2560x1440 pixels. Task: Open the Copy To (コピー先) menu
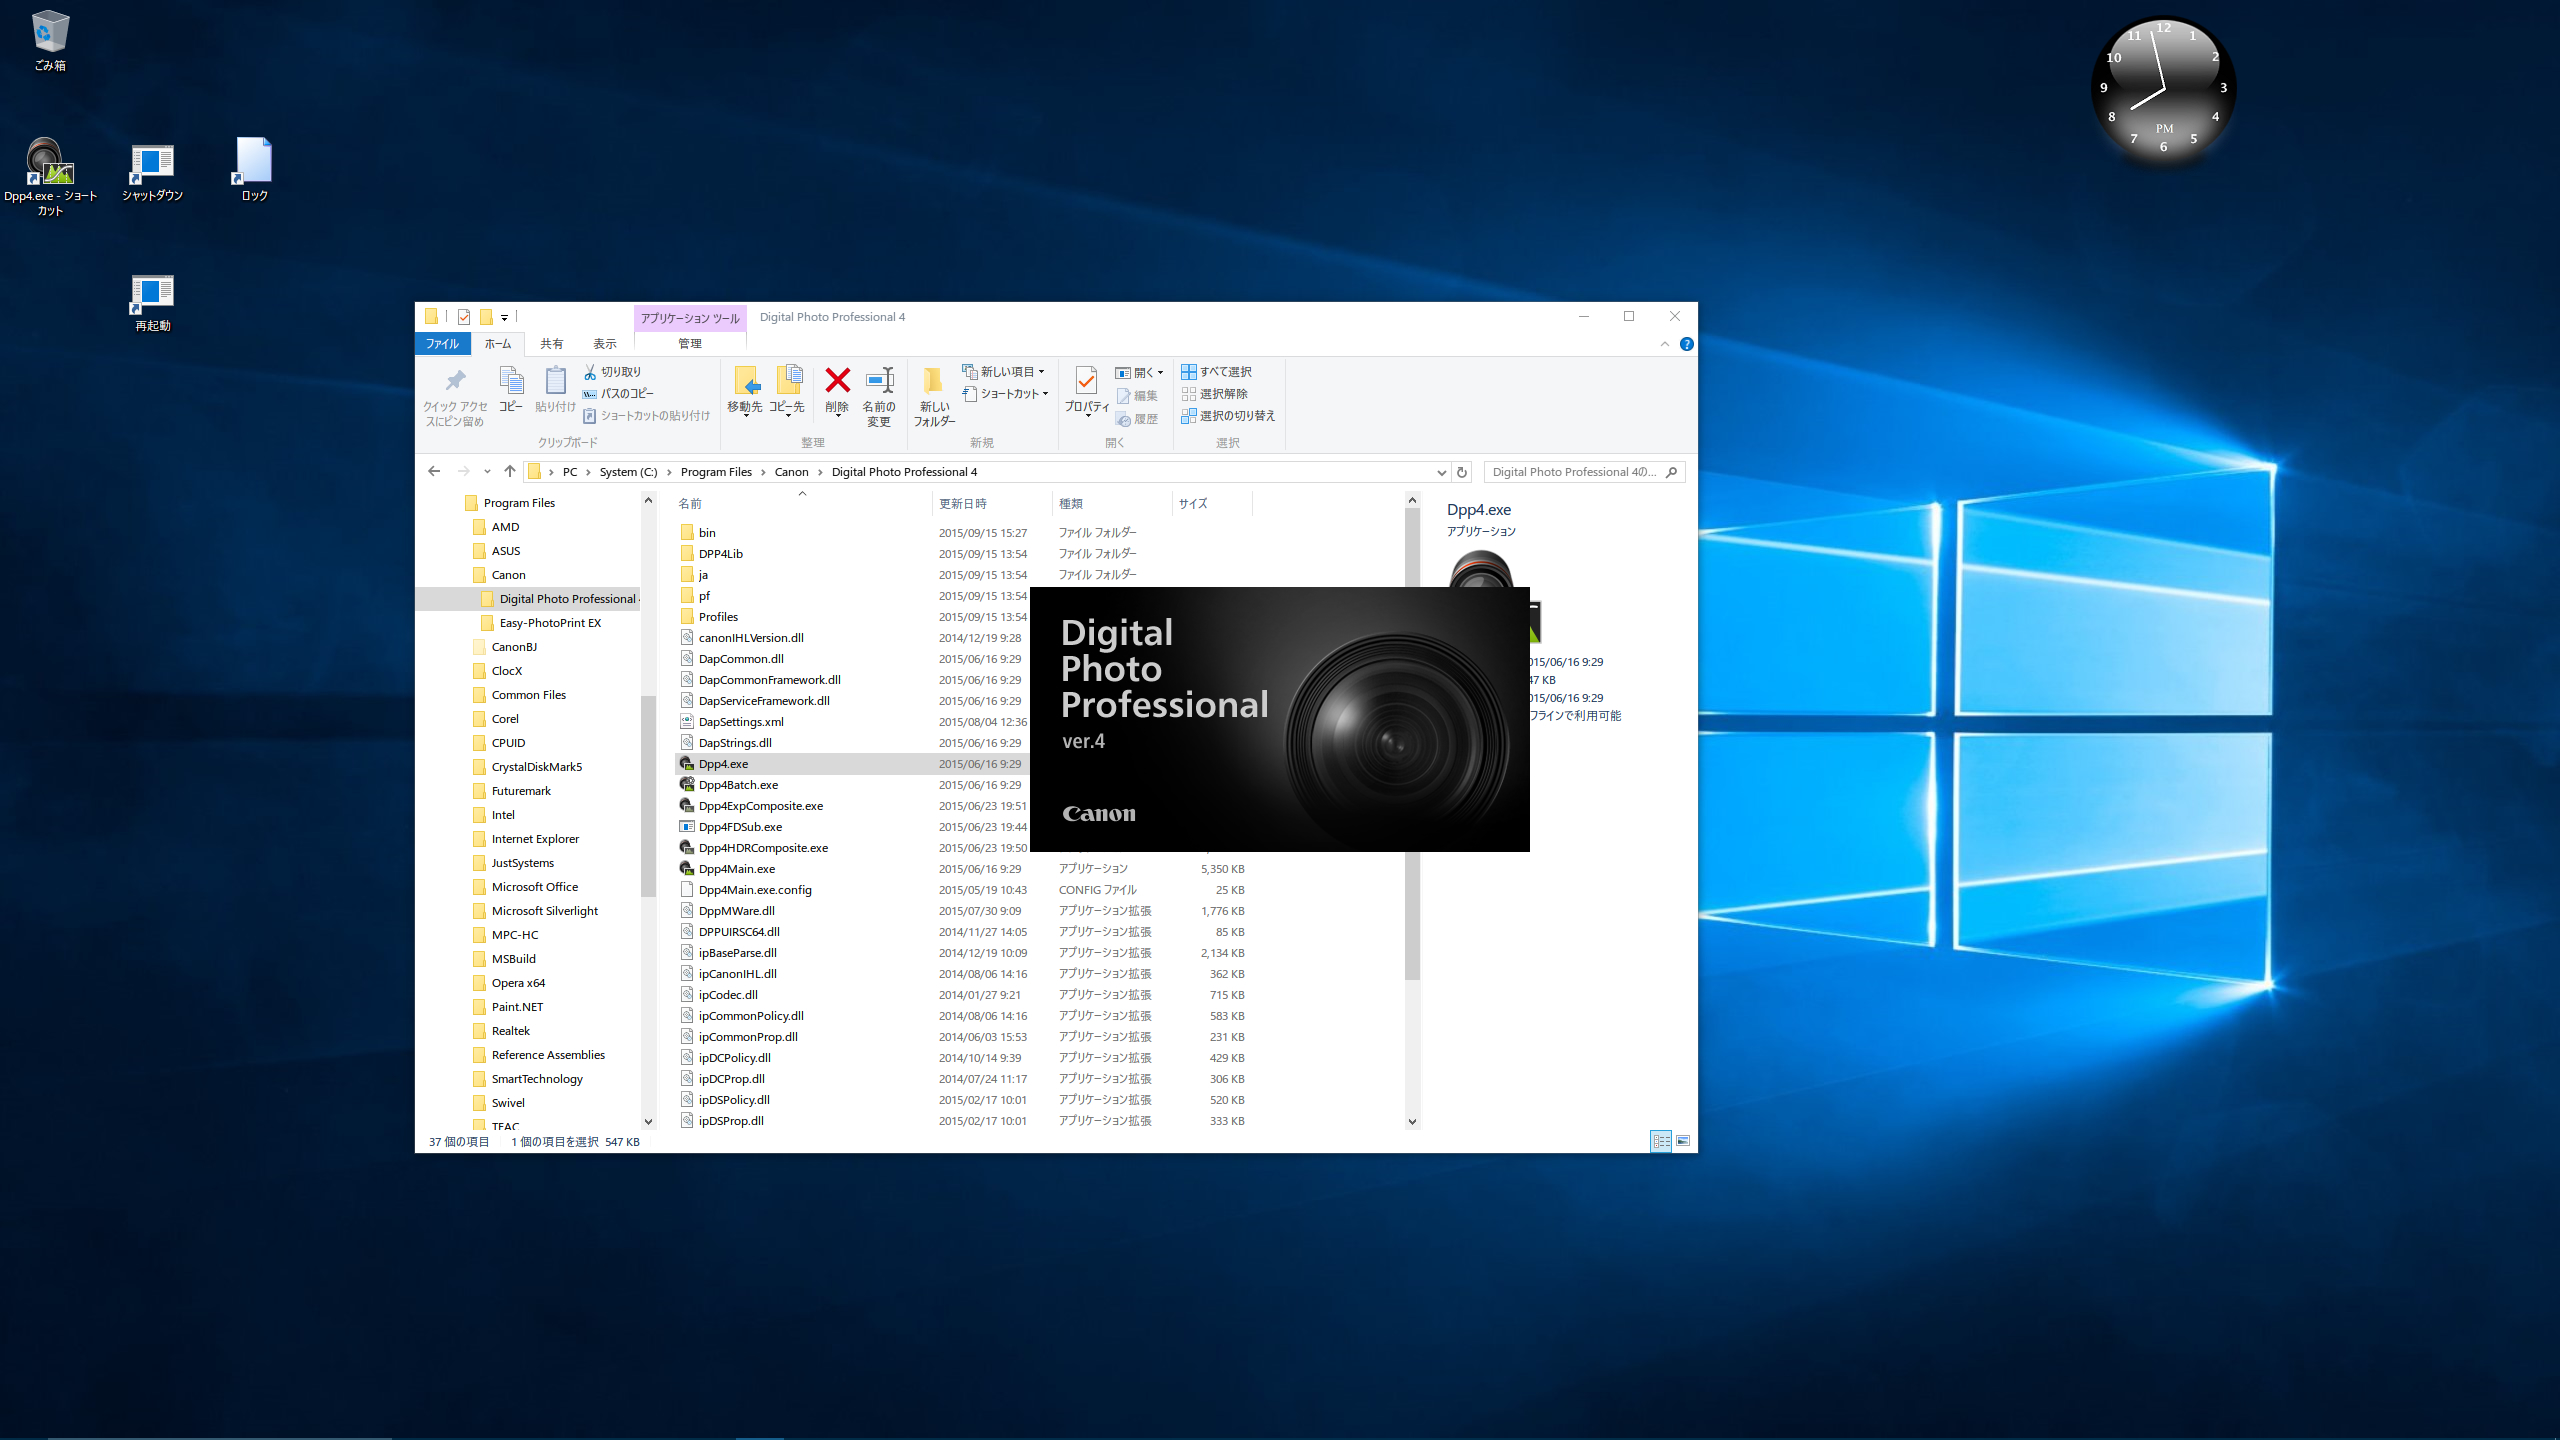[787, 391]
